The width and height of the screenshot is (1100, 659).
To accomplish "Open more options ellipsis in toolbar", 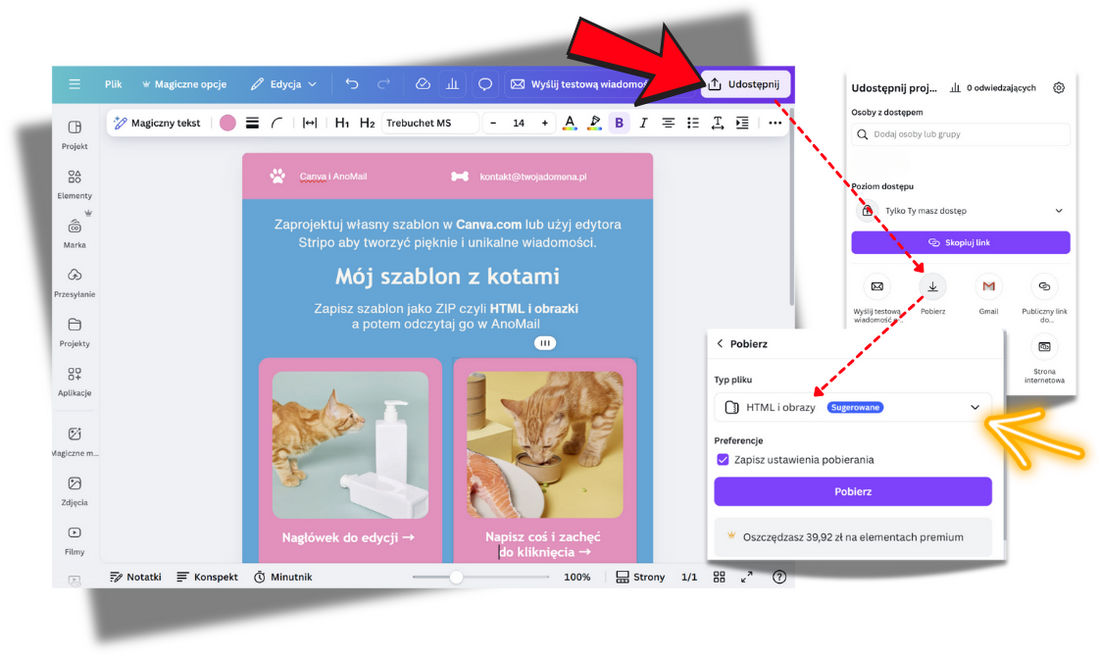I will tap(774, 123).
